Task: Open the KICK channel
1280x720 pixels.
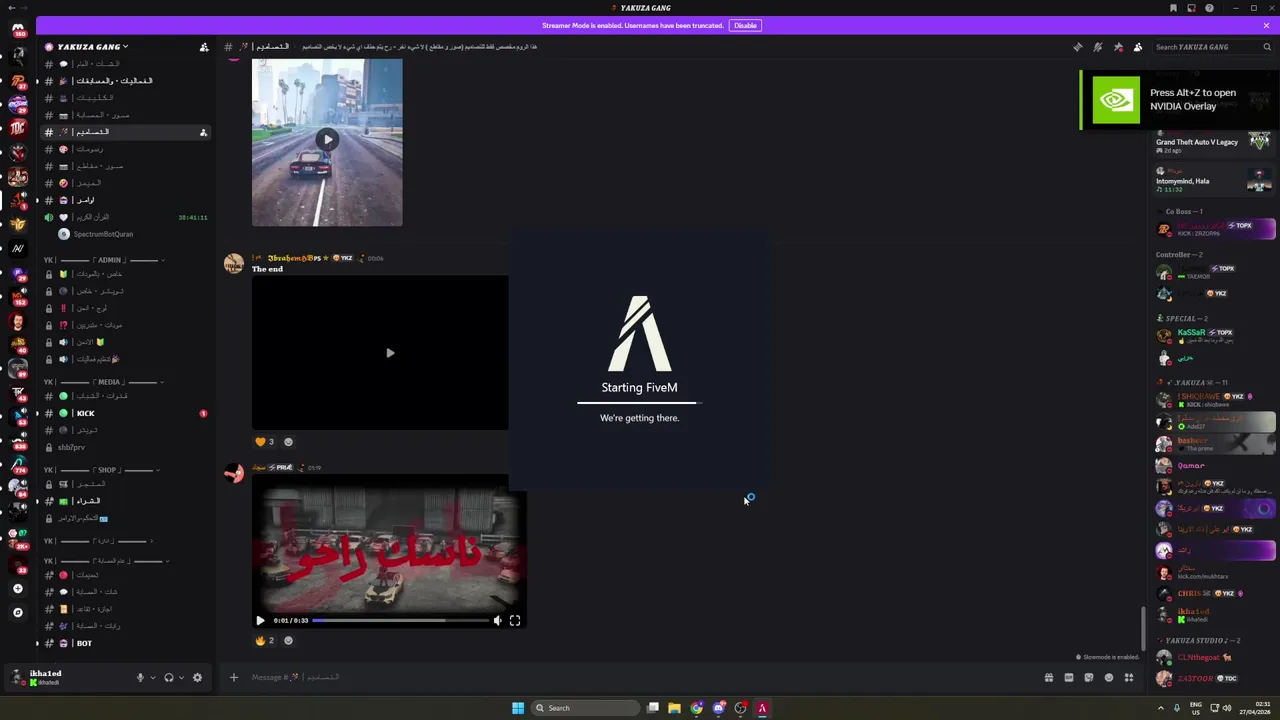Action: pos(126,413)
